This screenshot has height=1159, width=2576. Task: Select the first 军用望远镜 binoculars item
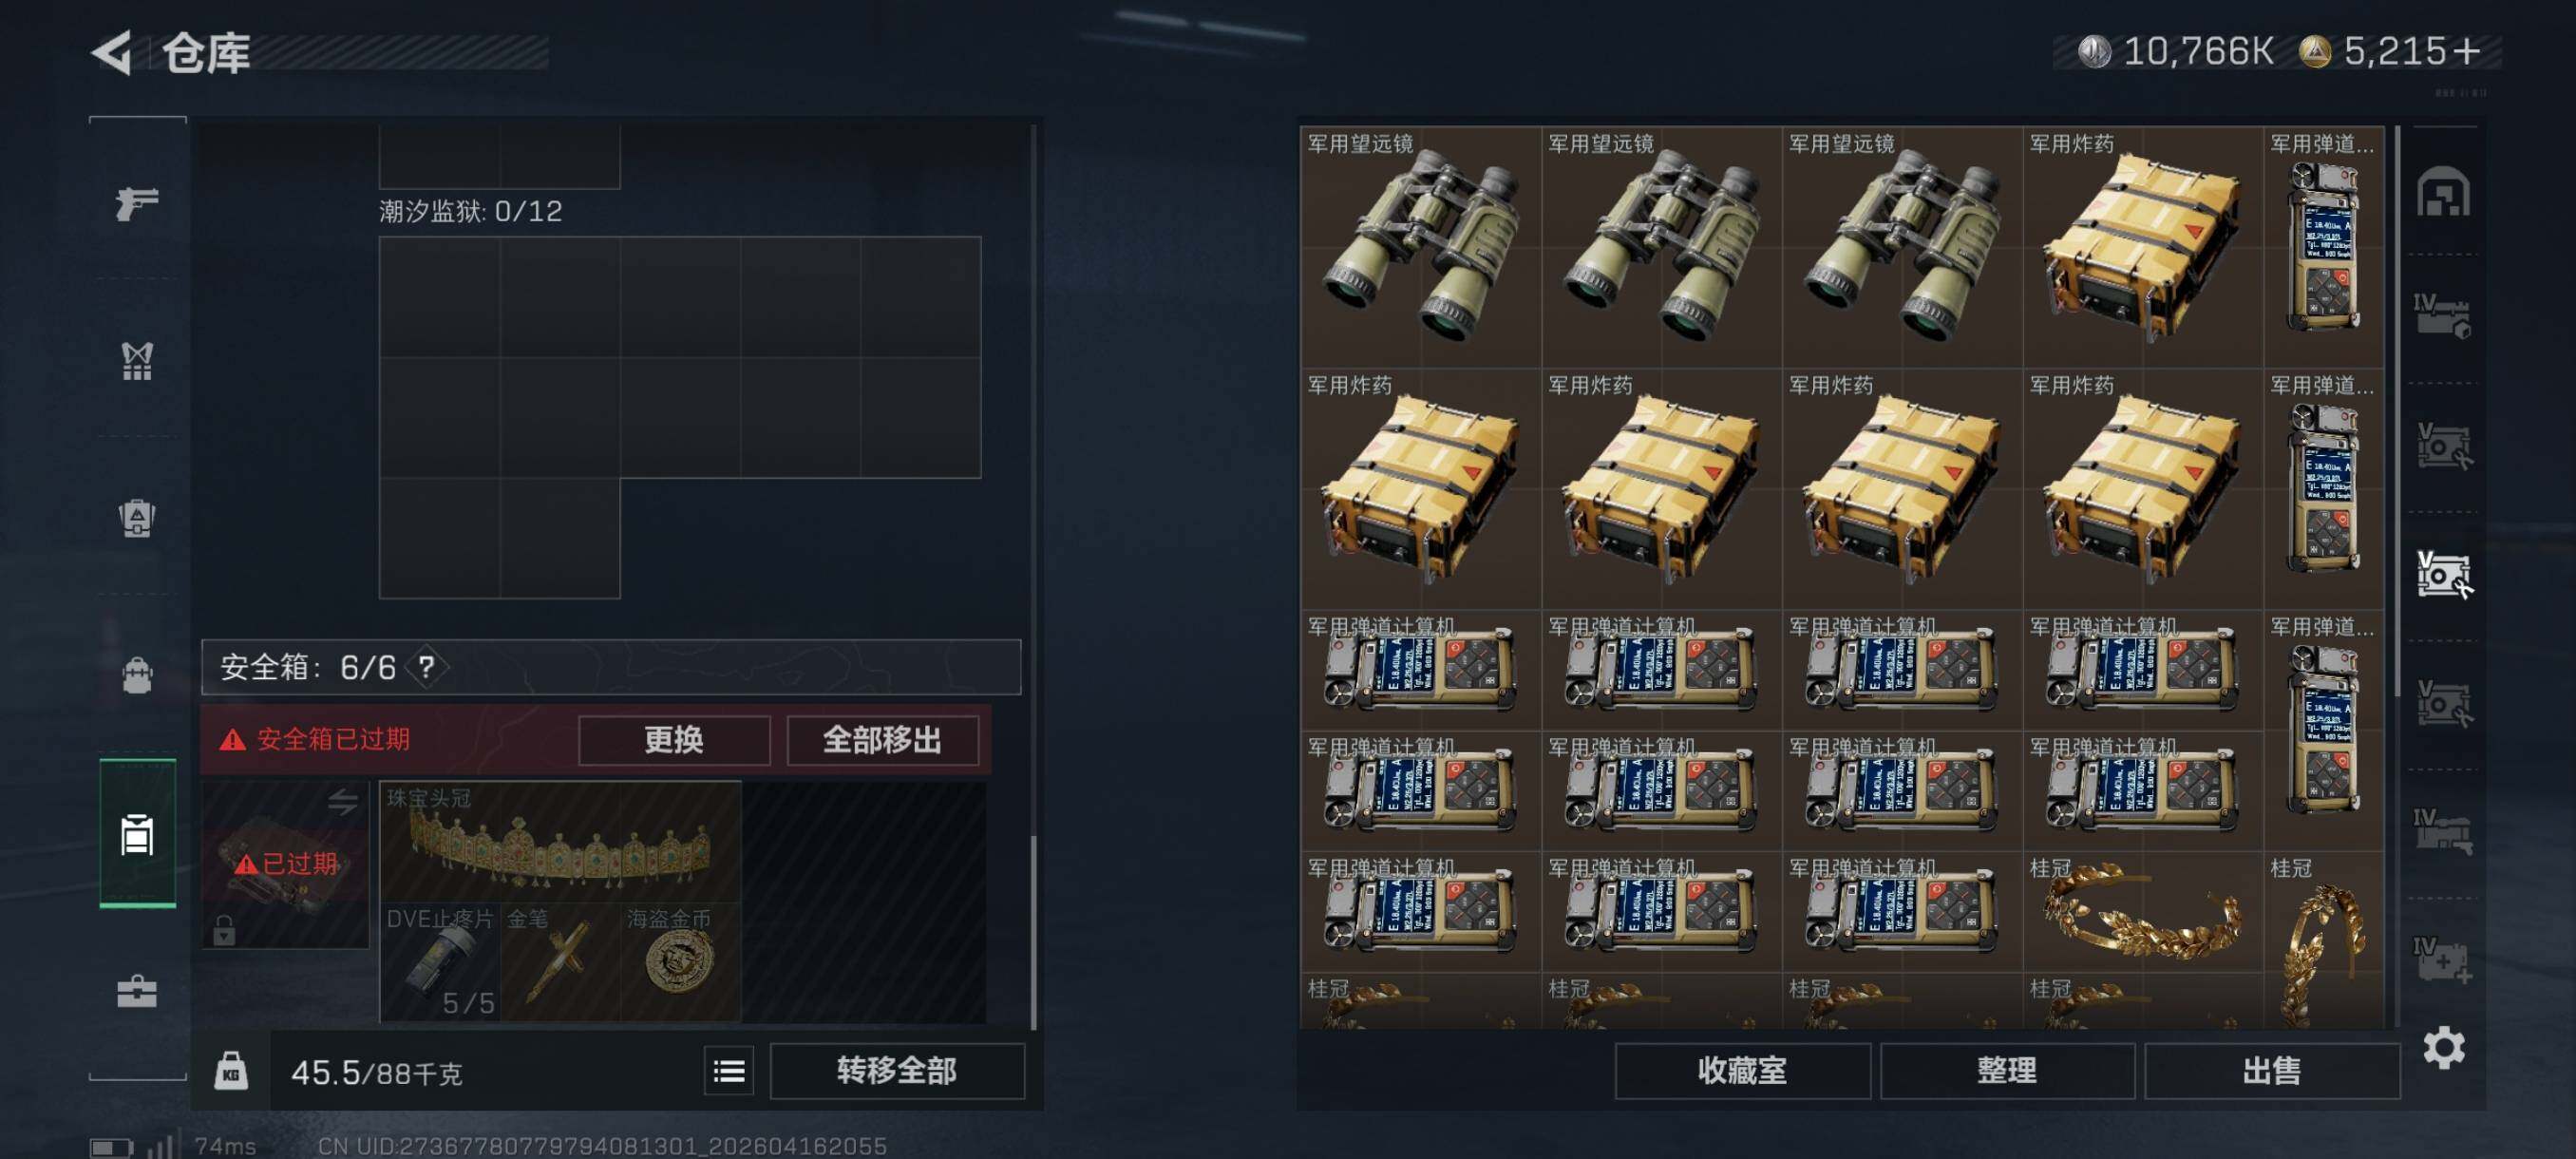point(1420,247)
